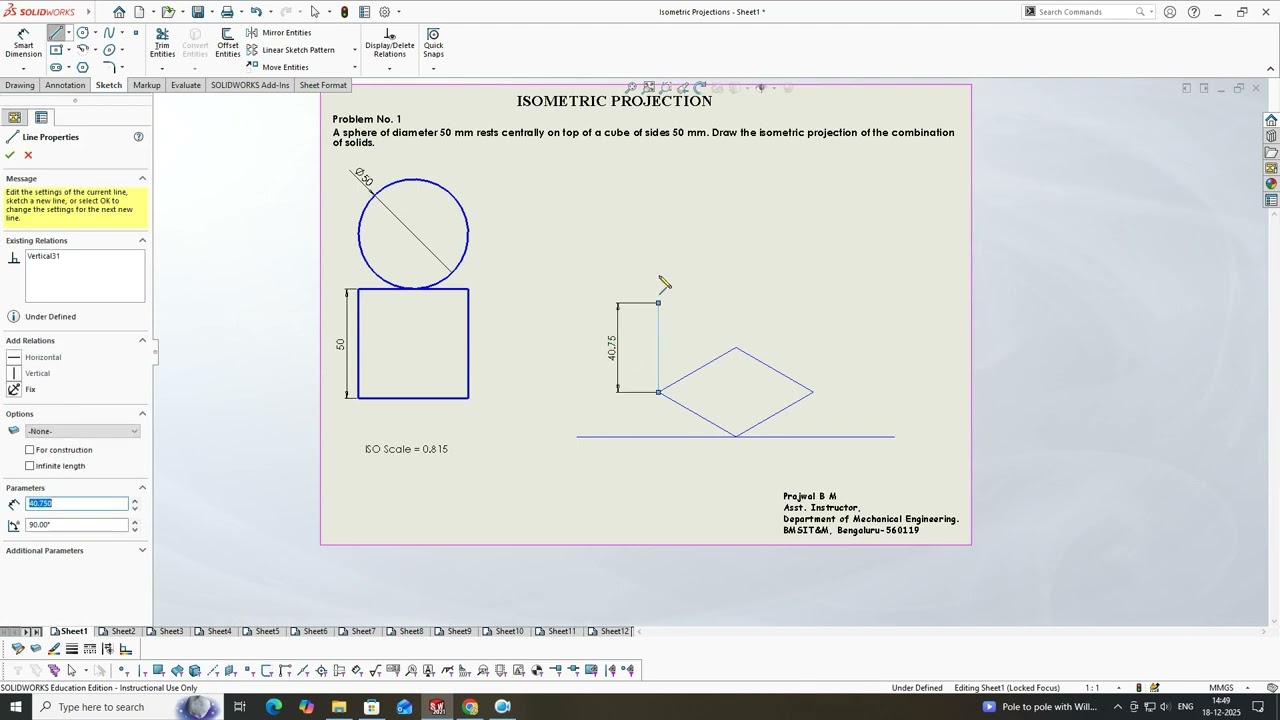Activate the Line sketch tool

[56, 33]
